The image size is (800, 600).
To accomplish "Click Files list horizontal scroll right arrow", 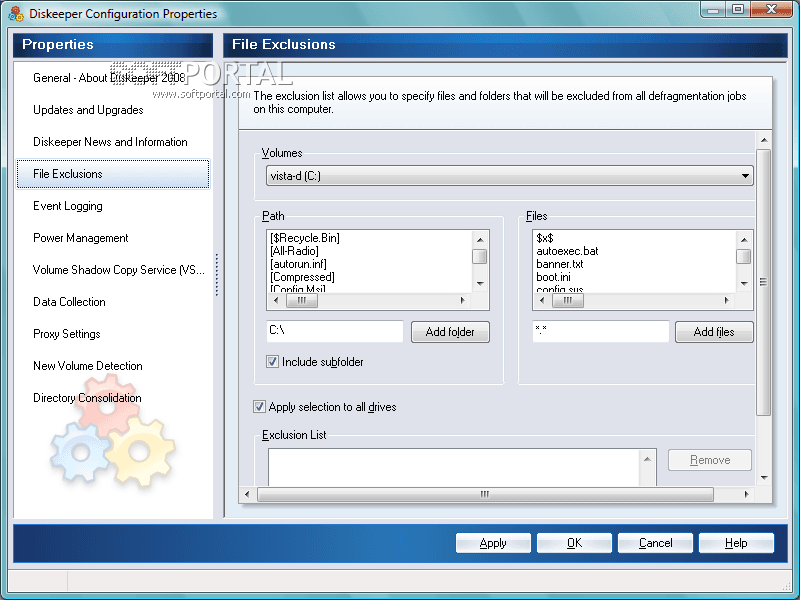I will tap(727, 301).
